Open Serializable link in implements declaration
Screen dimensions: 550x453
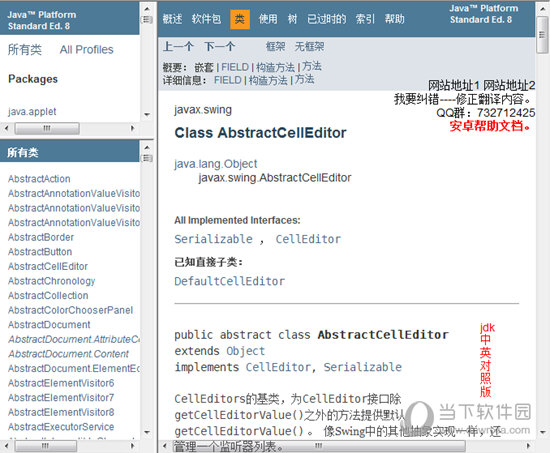point(363,367)
